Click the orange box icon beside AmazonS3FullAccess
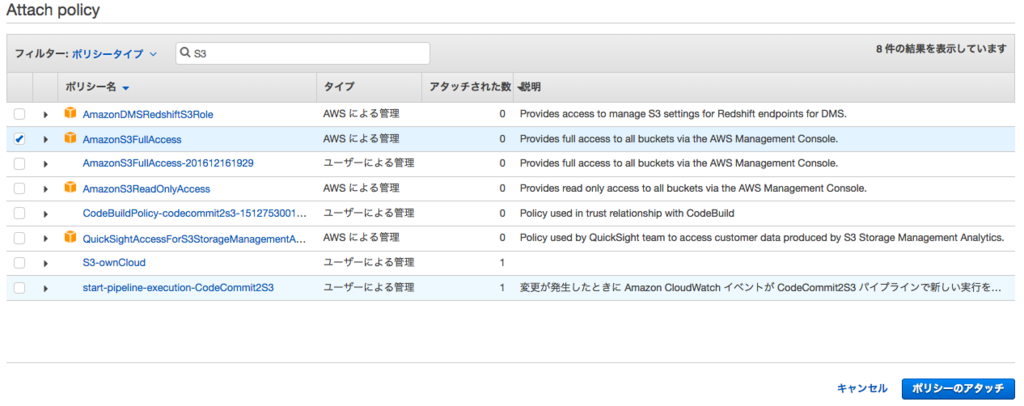Viewport: 1024px width, 406px height. [70, 138]
